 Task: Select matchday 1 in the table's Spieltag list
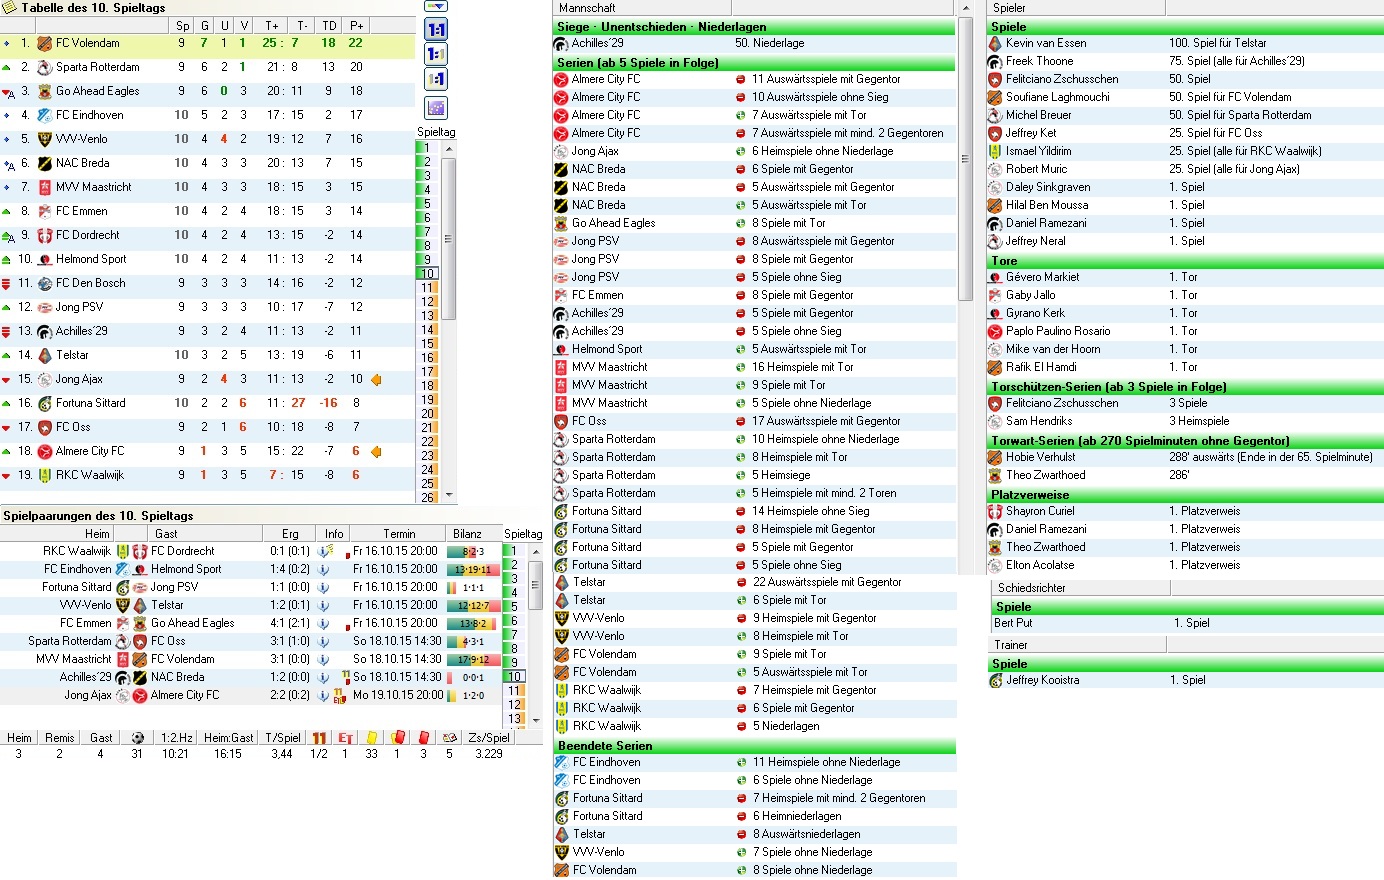point(427,148)
